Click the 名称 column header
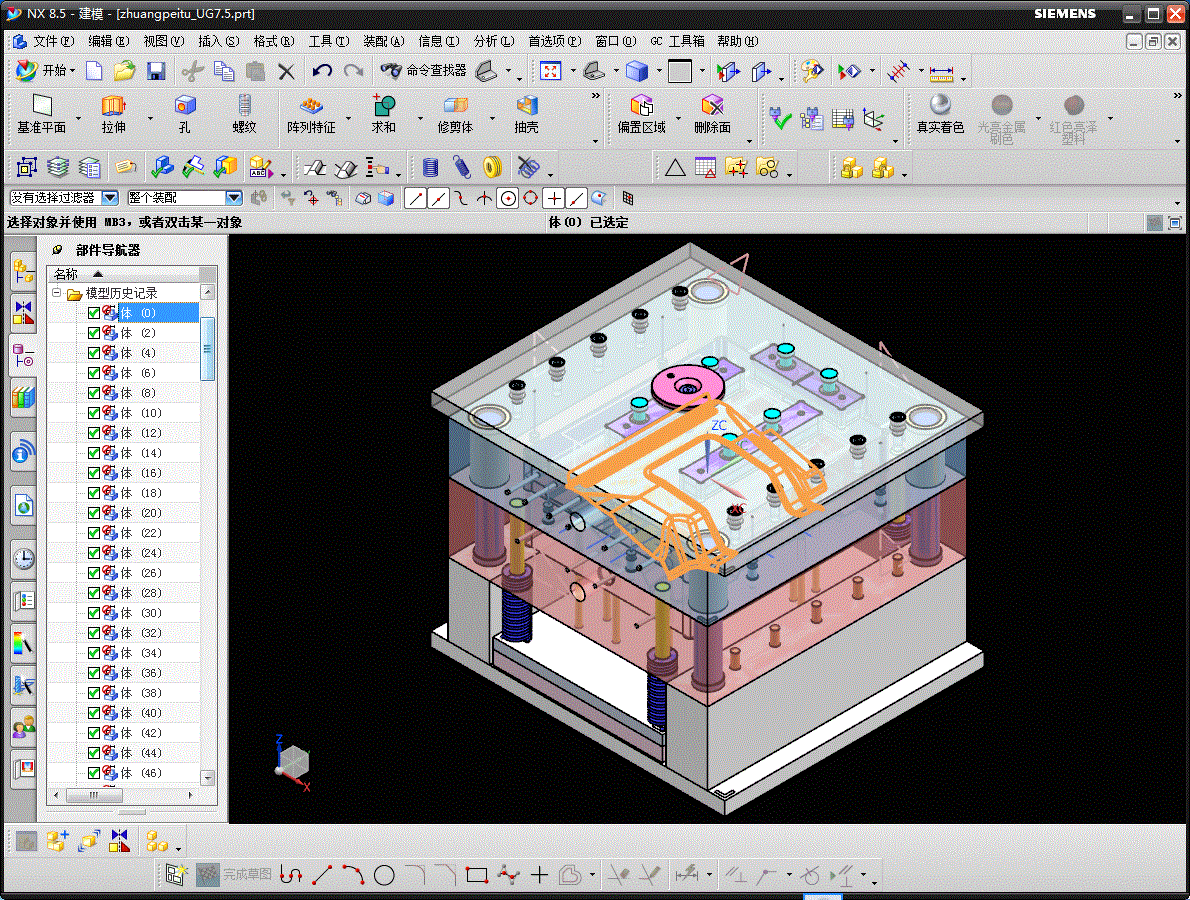This screenshot has height=900, width=1190. (x=124, y=274)
